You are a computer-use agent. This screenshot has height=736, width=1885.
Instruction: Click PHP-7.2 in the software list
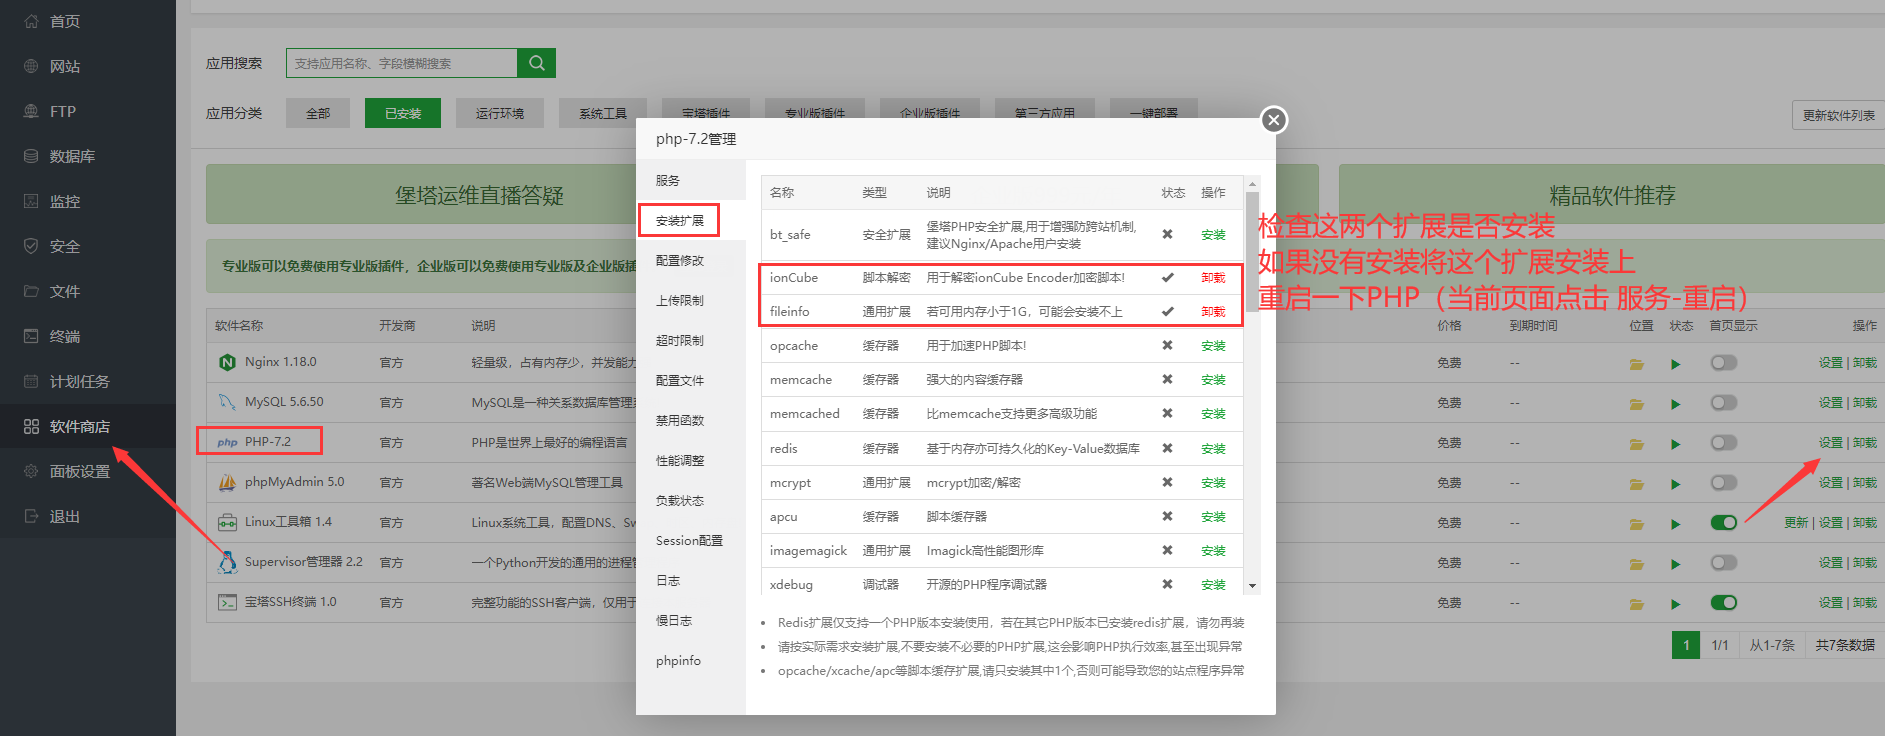[x=268, y=441]
